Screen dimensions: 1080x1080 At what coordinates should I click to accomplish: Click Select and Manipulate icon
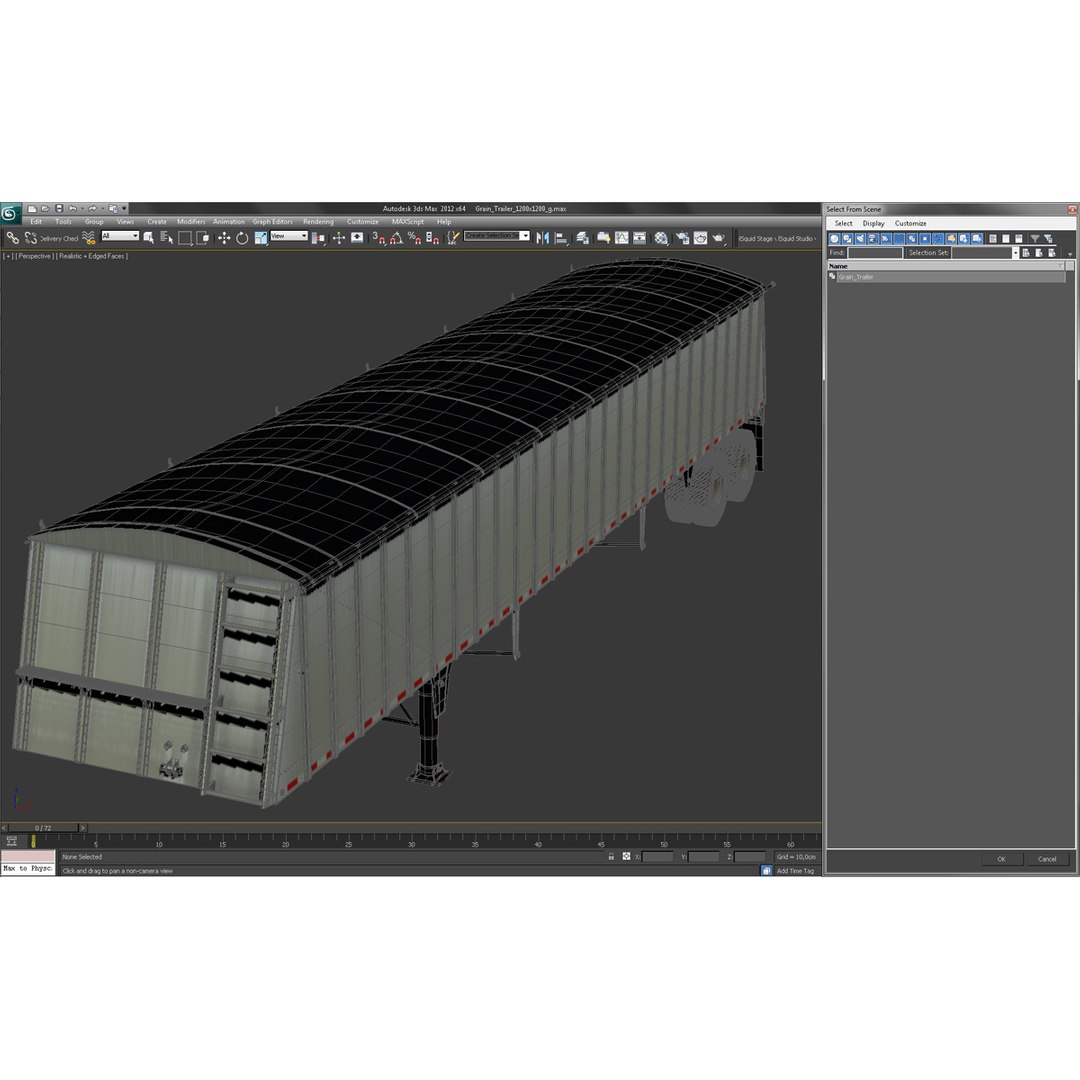tap(339, 238)
